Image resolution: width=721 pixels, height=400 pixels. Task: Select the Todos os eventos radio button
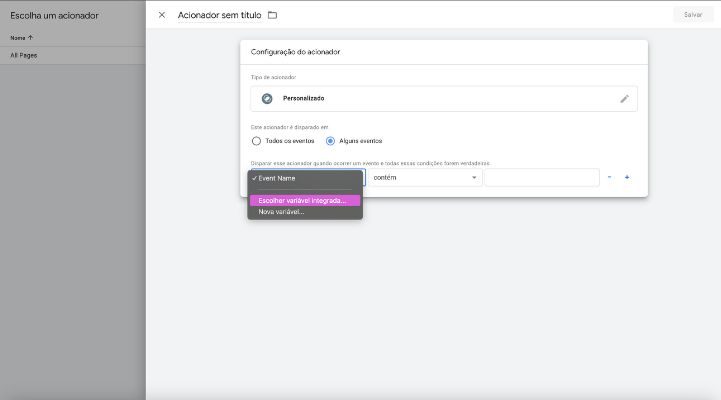click(x=256, y=141)
